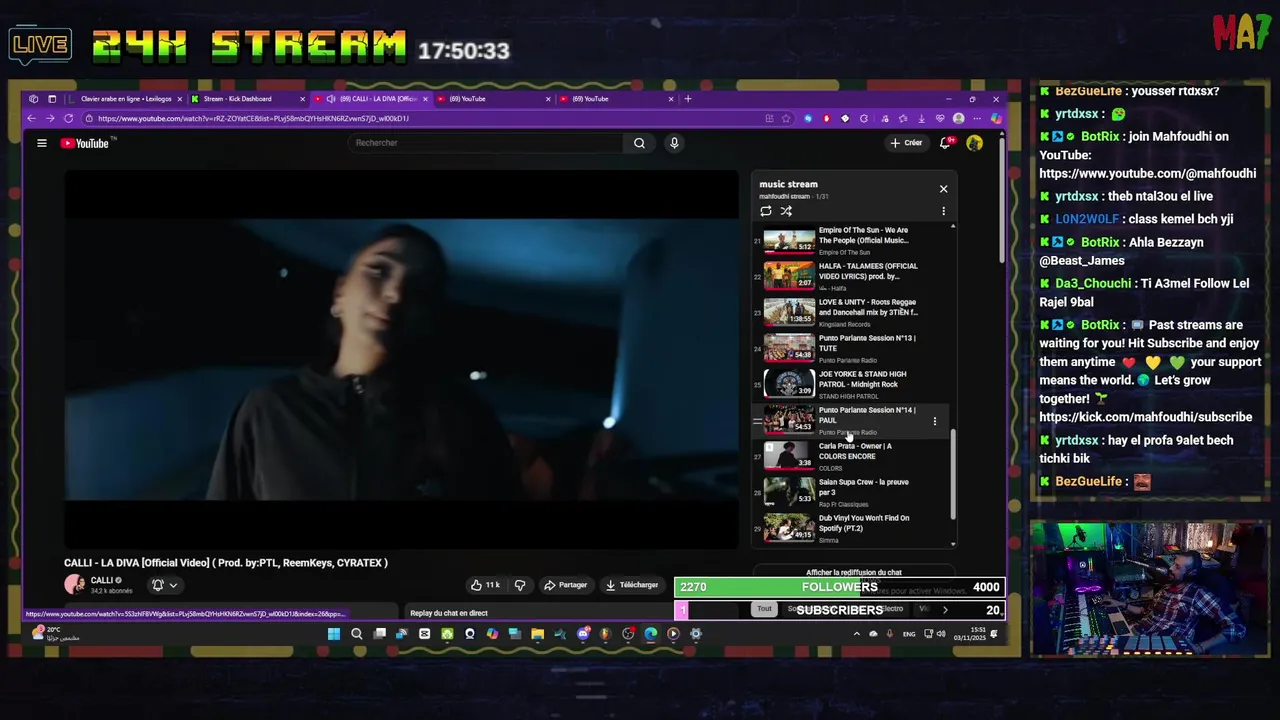Open the subscription notification bell dropdown
The image size is (1280, 720).
[164, 585]
